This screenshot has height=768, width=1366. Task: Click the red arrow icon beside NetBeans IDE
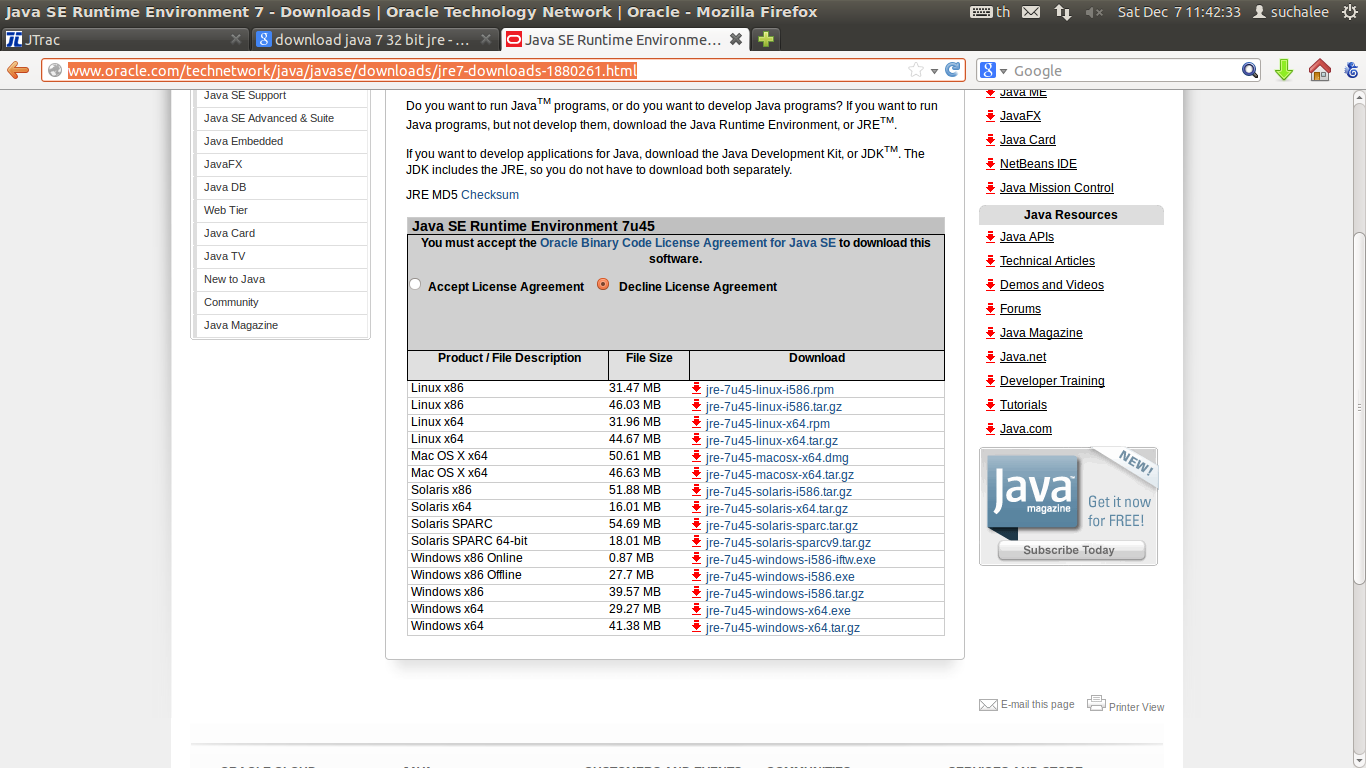pos(990,164)
